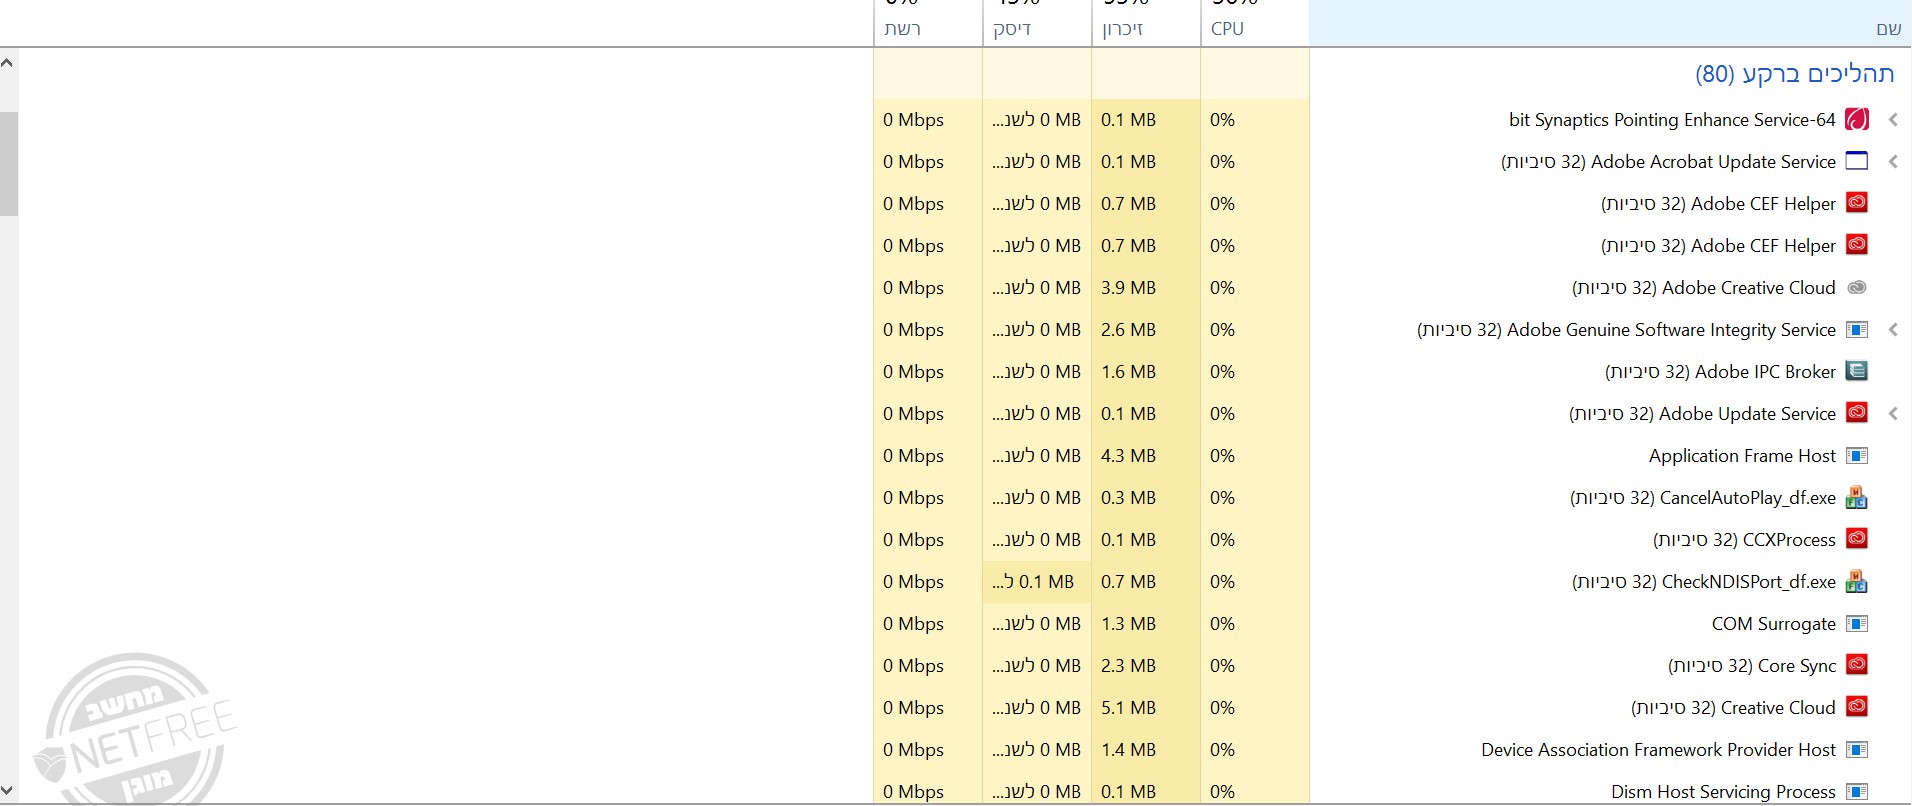Select the תהליכים ברקע (80) group heading

click(1795, 74)
